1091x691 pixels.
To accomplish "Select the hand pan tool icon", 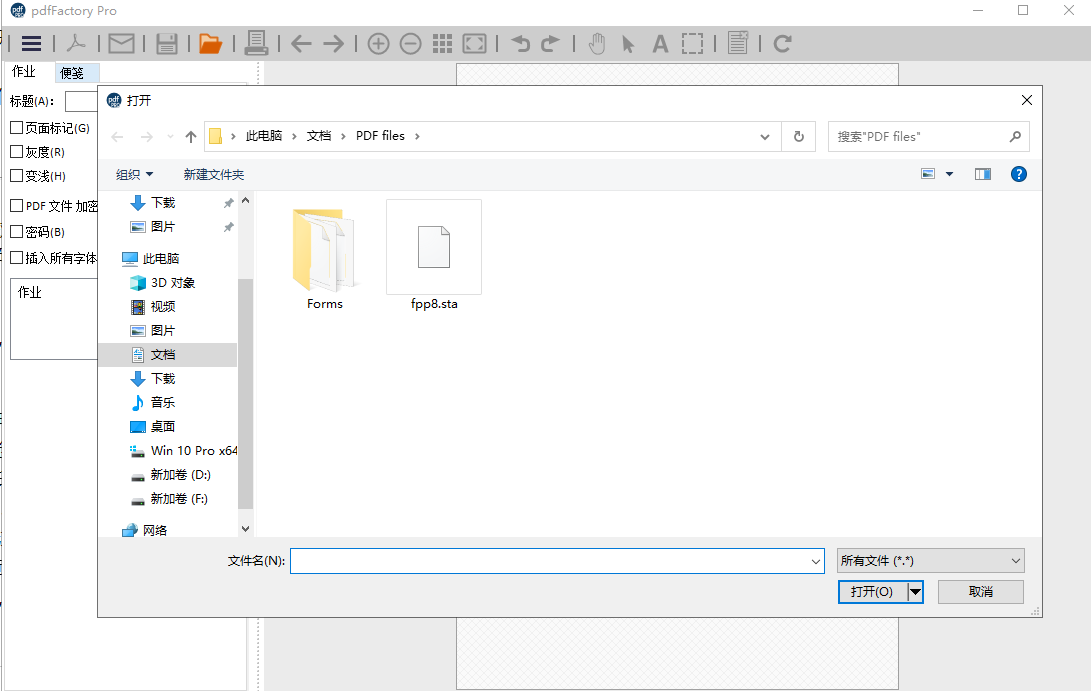I will pyautogui.click(x=597, y=43).
